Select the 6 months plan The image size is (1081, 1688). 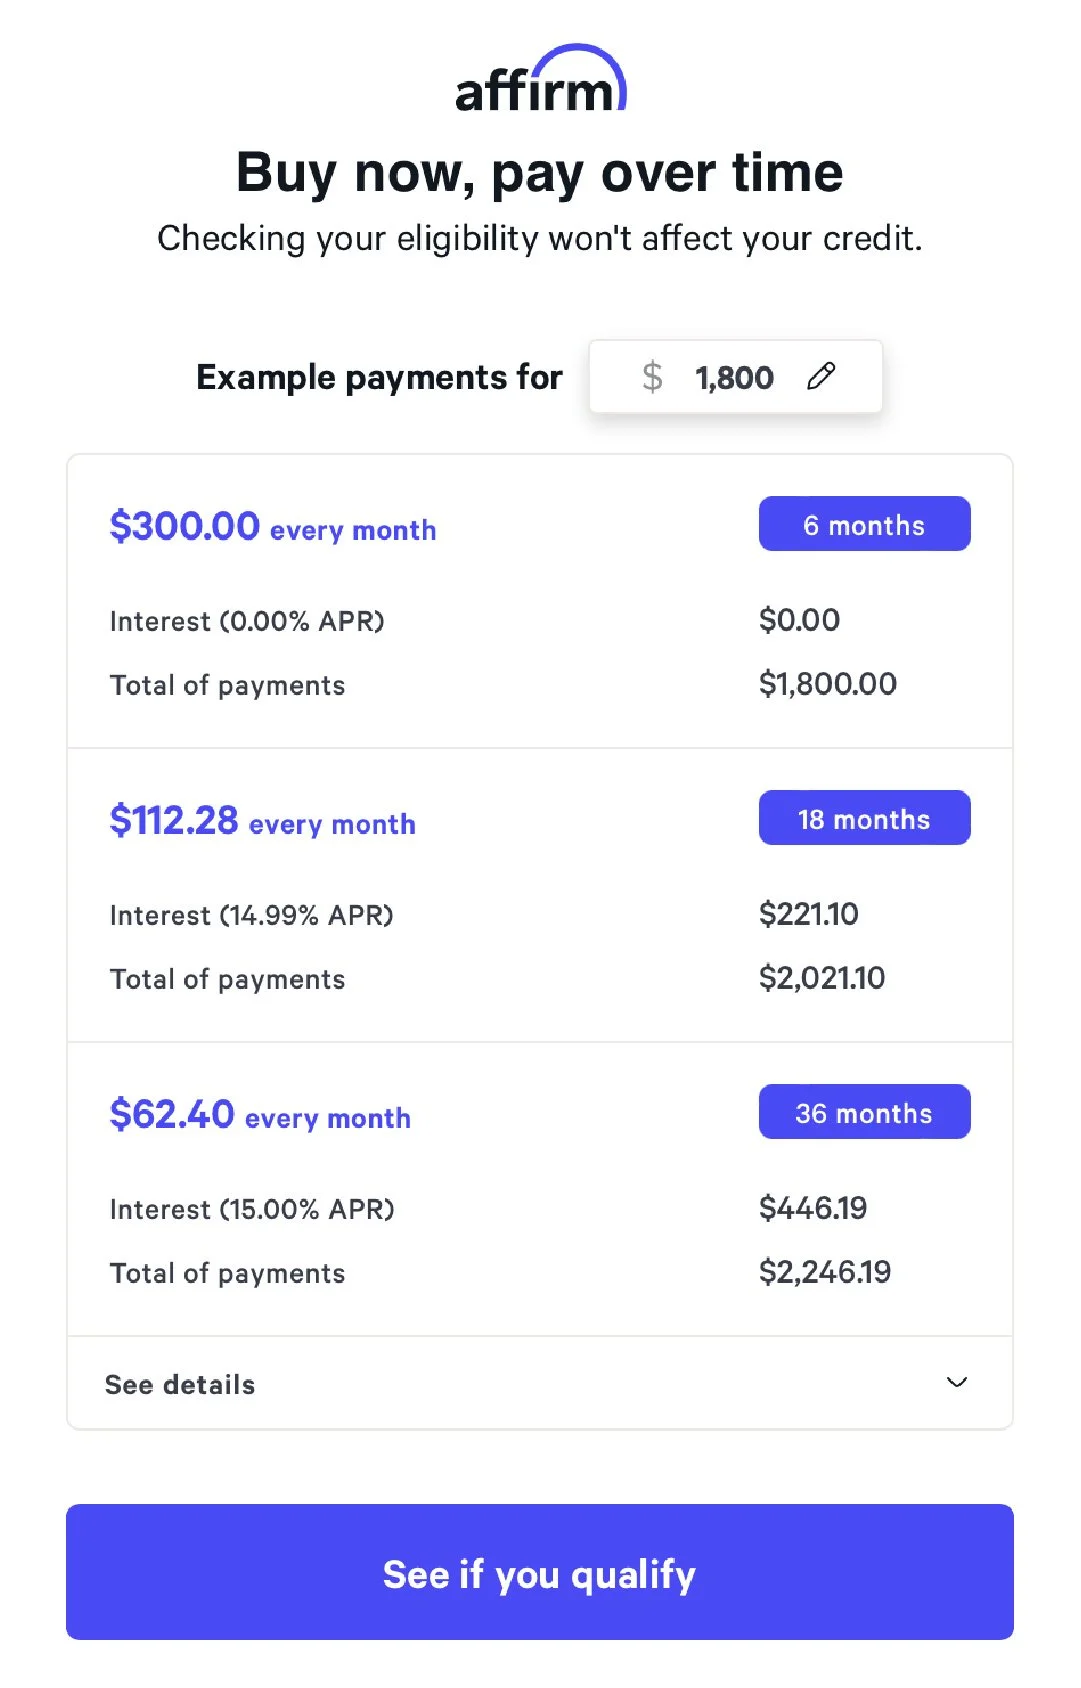pos(864,524)
